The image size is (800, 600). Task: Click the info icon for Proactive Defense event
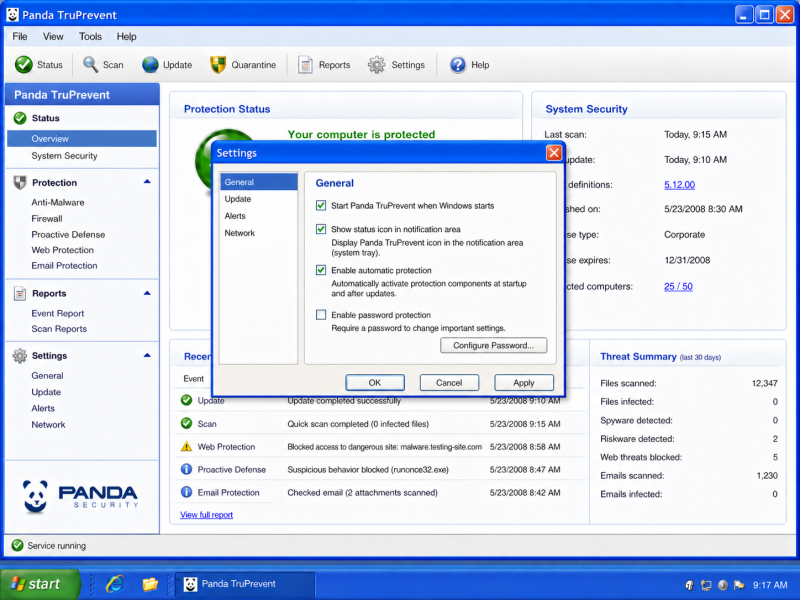187,469
